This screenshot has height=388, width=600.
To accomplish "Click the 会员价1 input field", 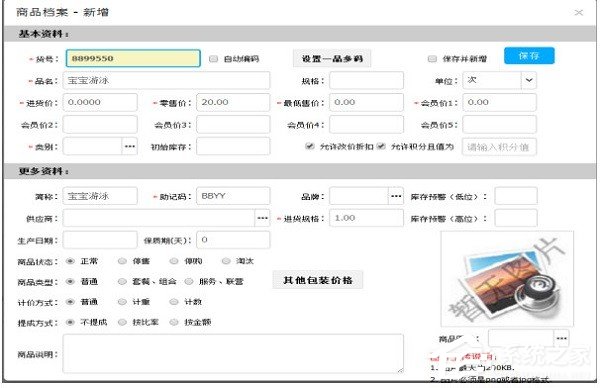I will pyautogui.click(x=499, y=103).
